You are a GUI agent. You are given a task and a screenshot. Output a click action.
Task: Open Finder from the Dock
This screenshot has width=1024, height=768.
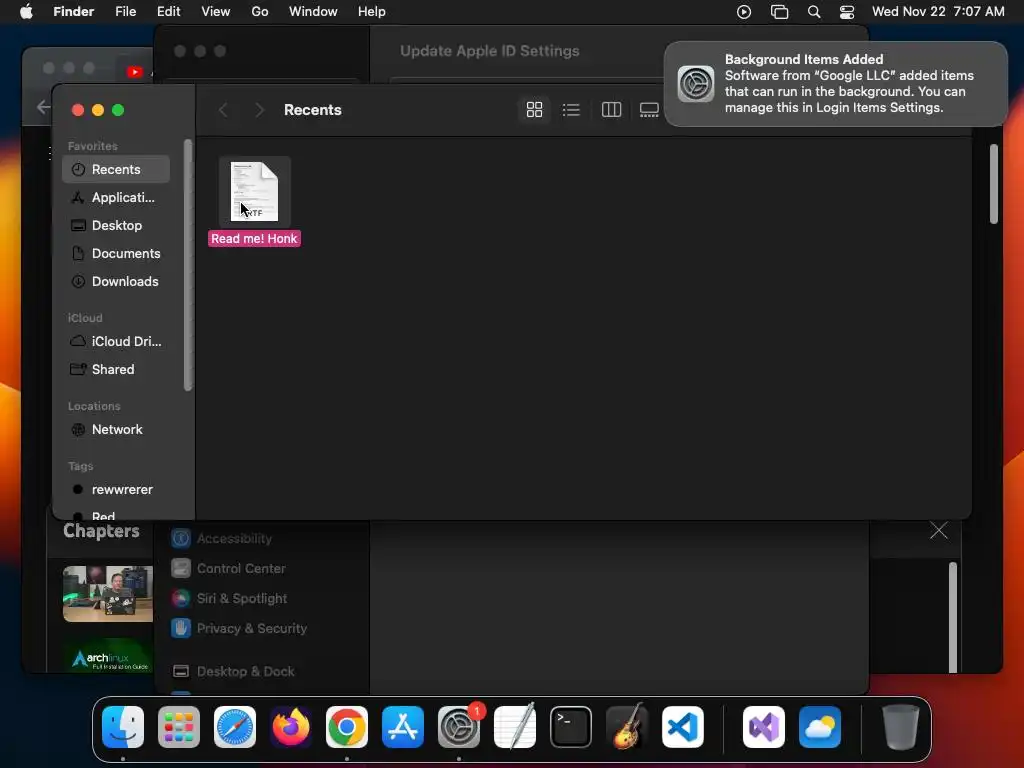123,727
